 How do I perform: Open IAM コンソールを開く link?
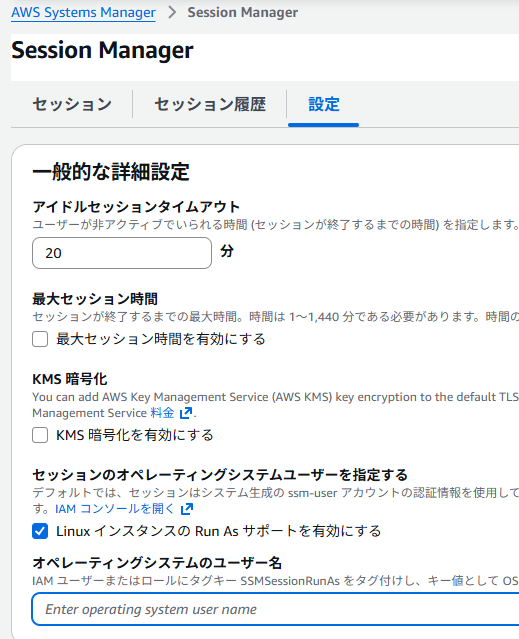coord(115,509)
